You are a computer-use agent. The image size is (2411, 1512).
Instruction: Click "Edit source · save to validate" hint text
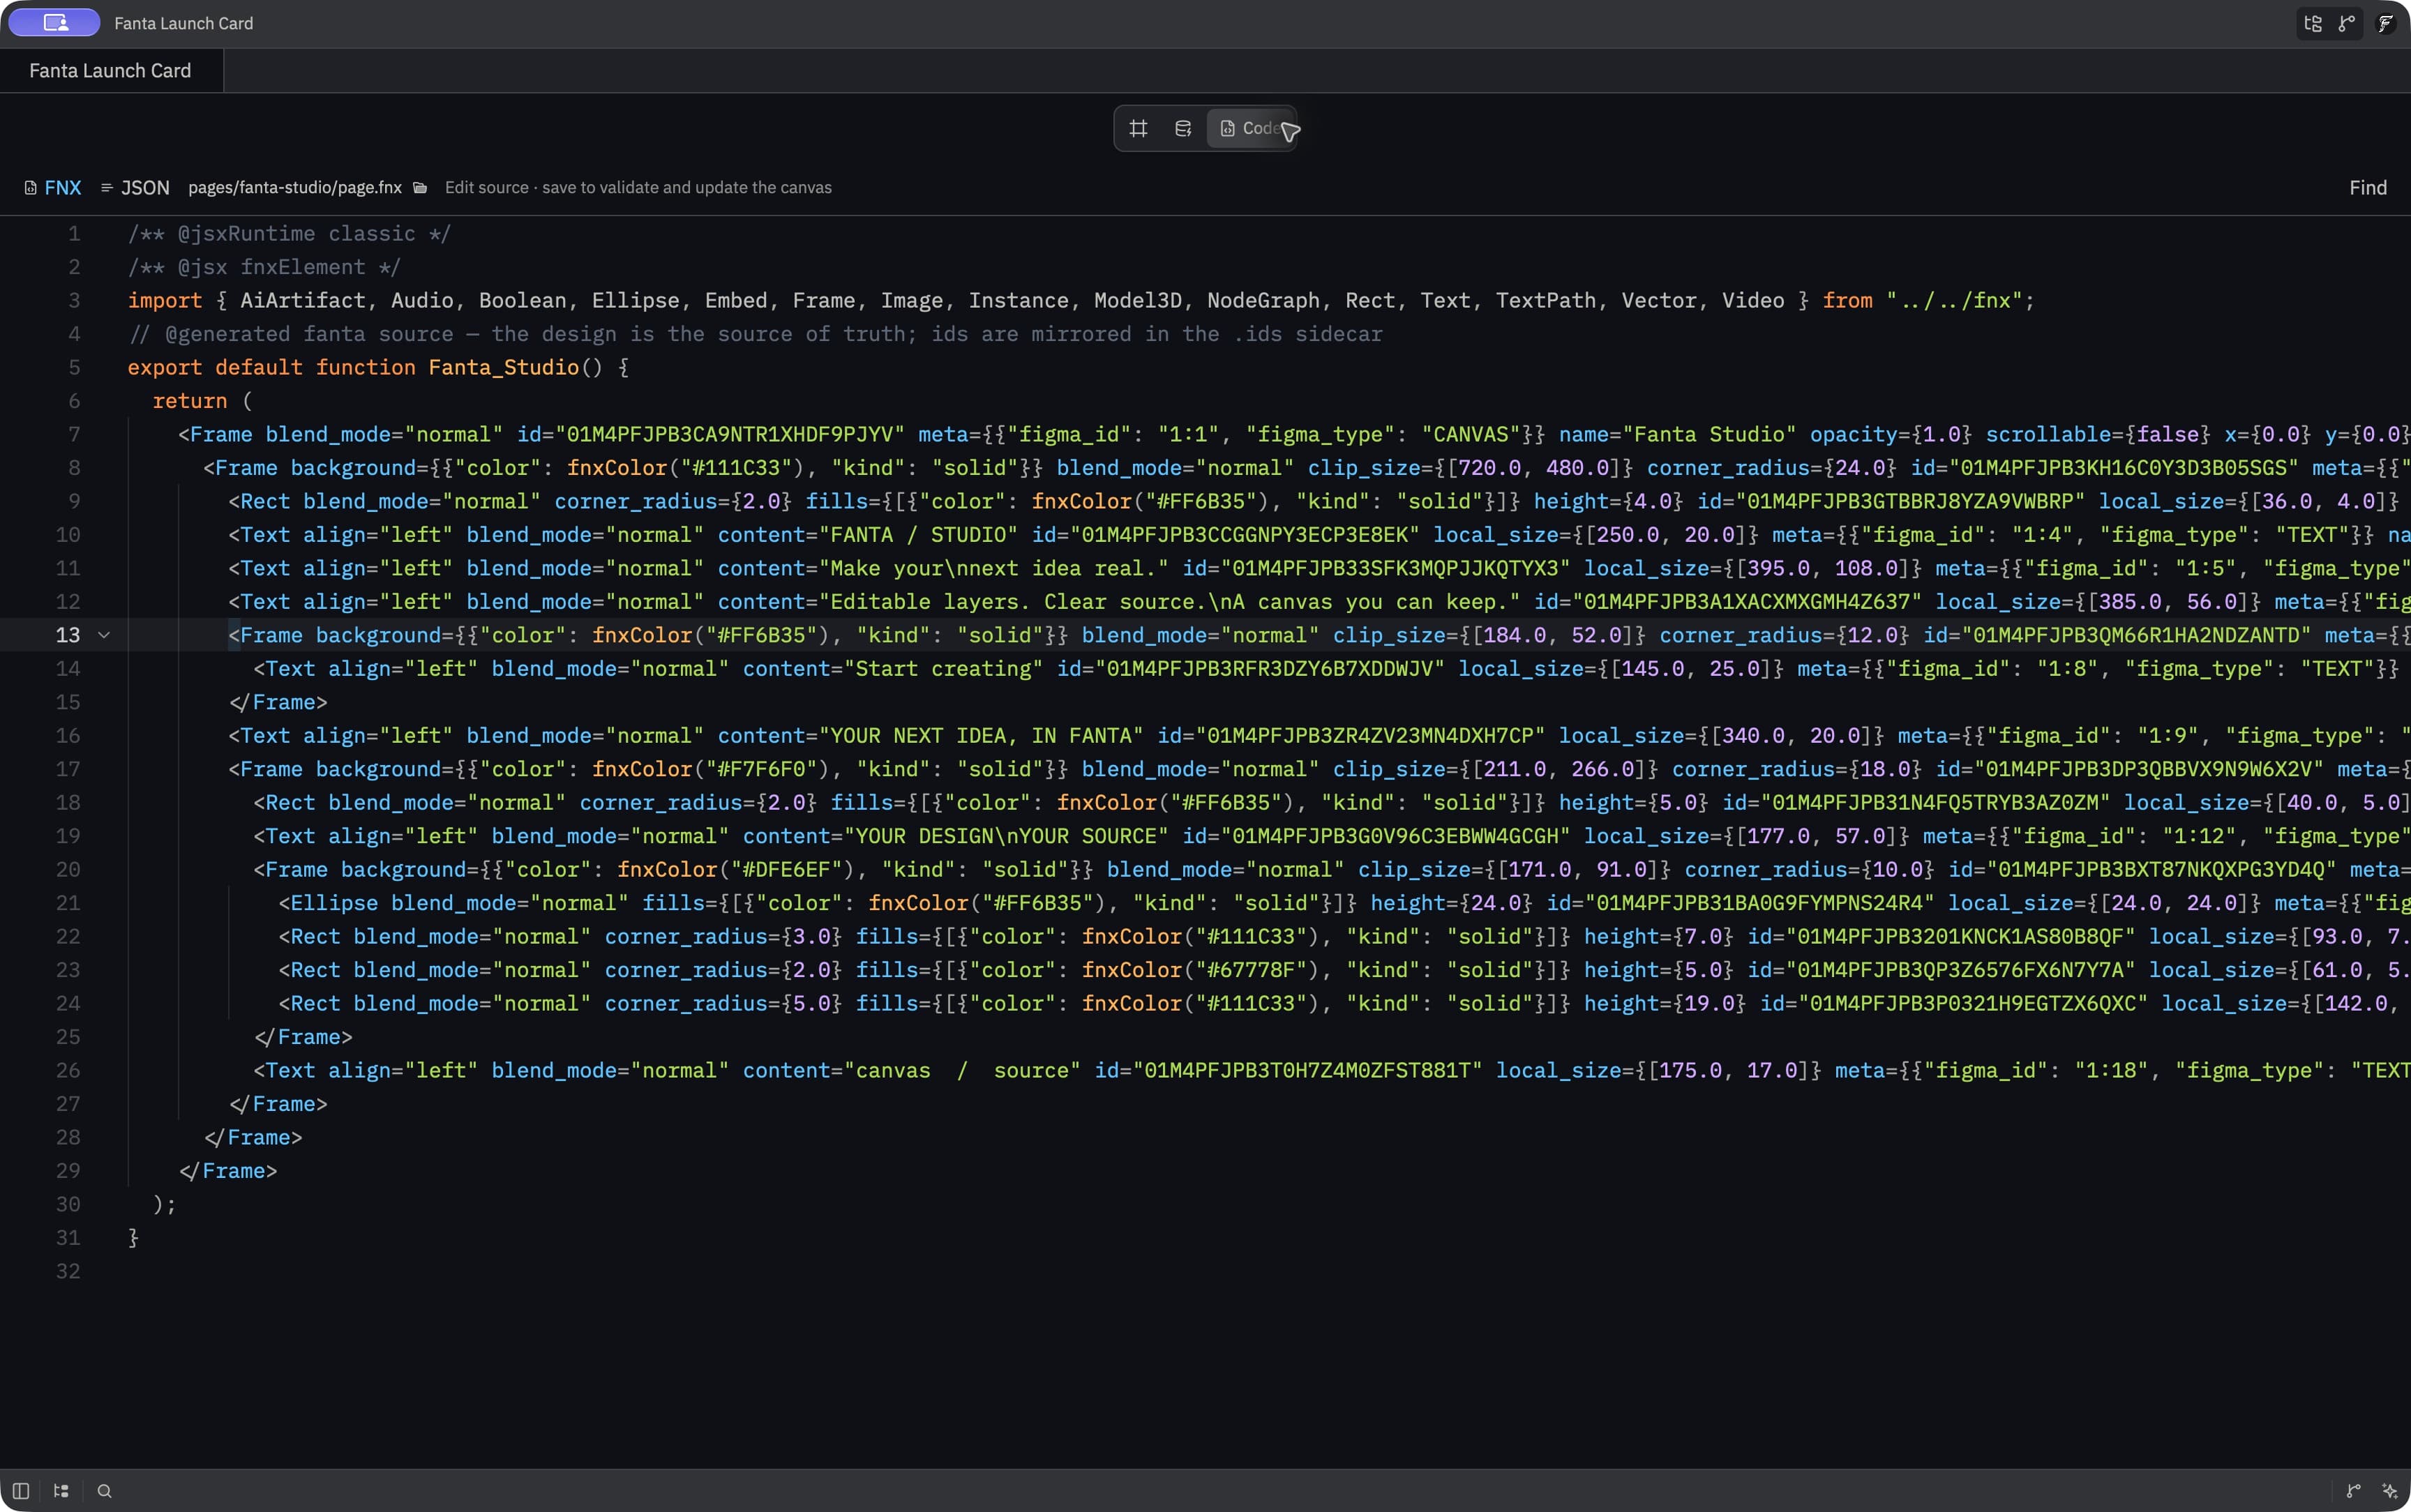(638, 187)
